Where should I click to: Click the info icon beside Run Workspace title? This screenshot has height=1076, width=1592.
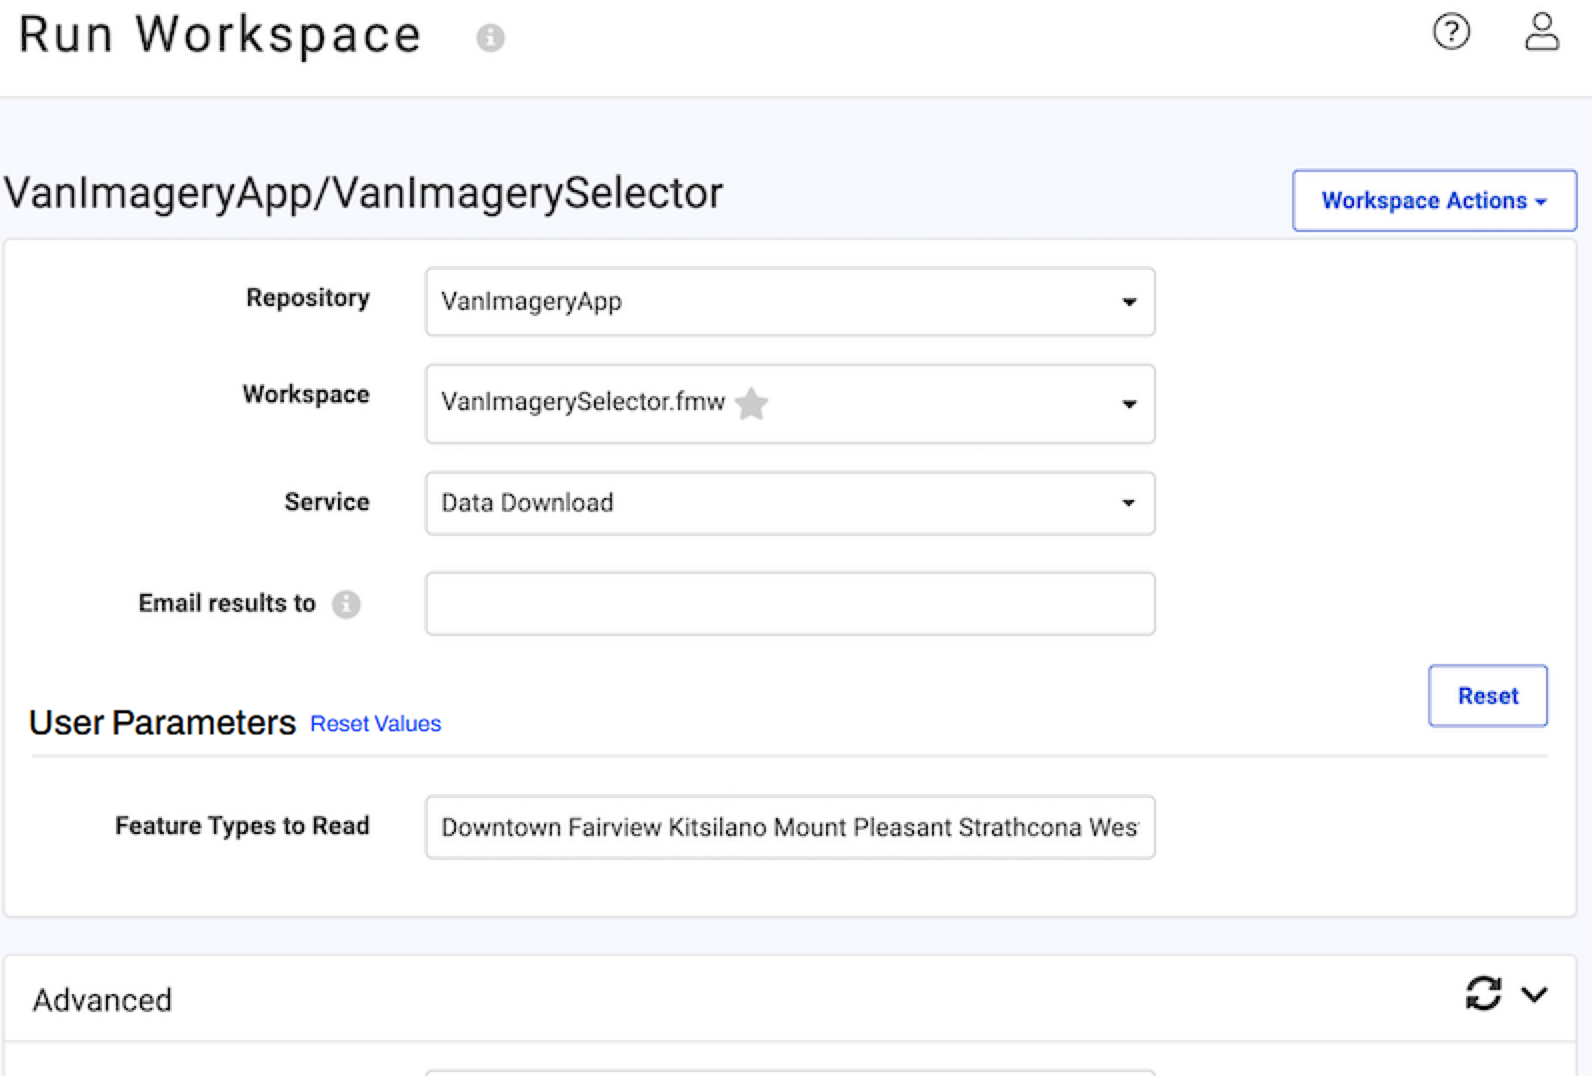pyautogui.click(x=490, y=38)
